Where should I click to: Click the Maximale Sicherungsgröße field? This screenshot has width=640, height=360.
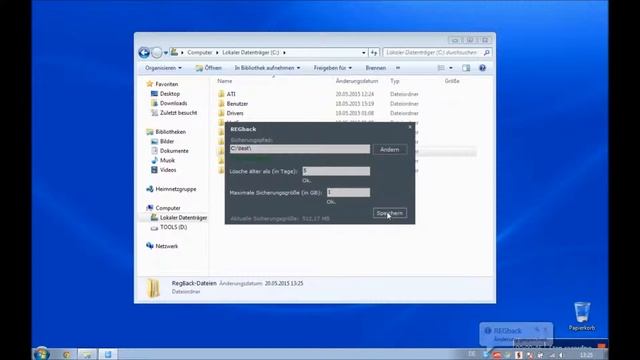click(349, 192)
